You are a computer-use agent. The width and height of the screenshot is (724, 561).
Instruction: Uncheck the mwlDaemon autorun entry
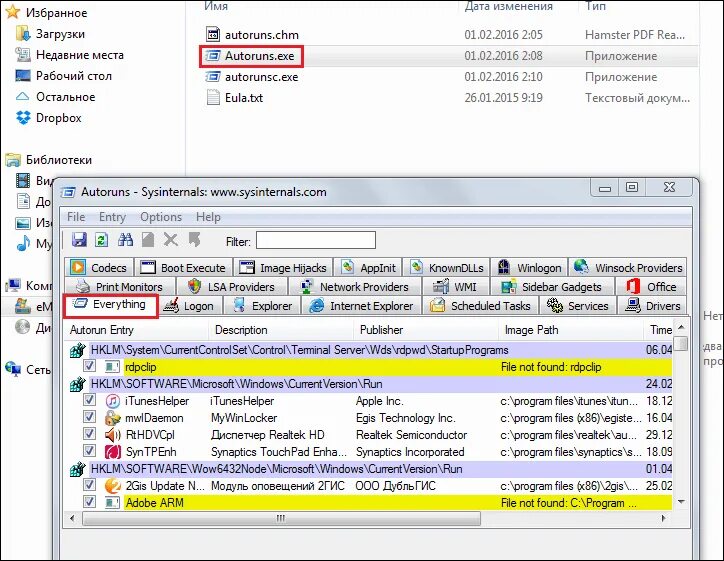click(x=89, y=417)
